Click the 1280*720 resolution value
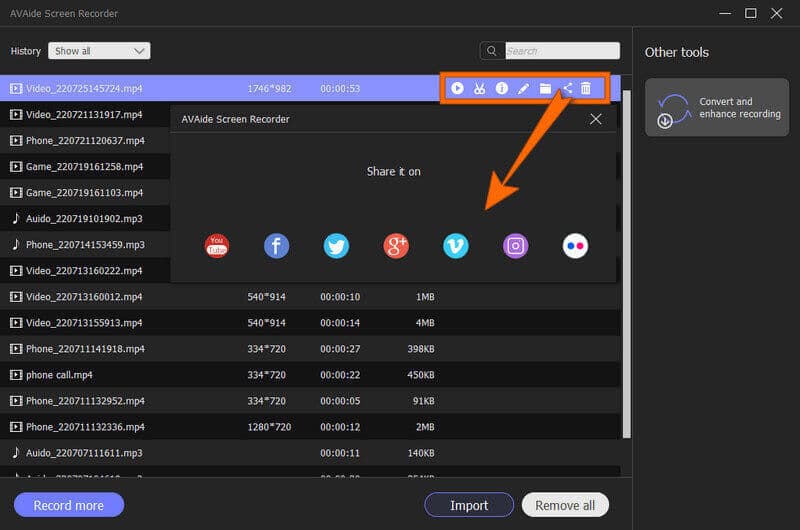 click(x=269, y=427)
